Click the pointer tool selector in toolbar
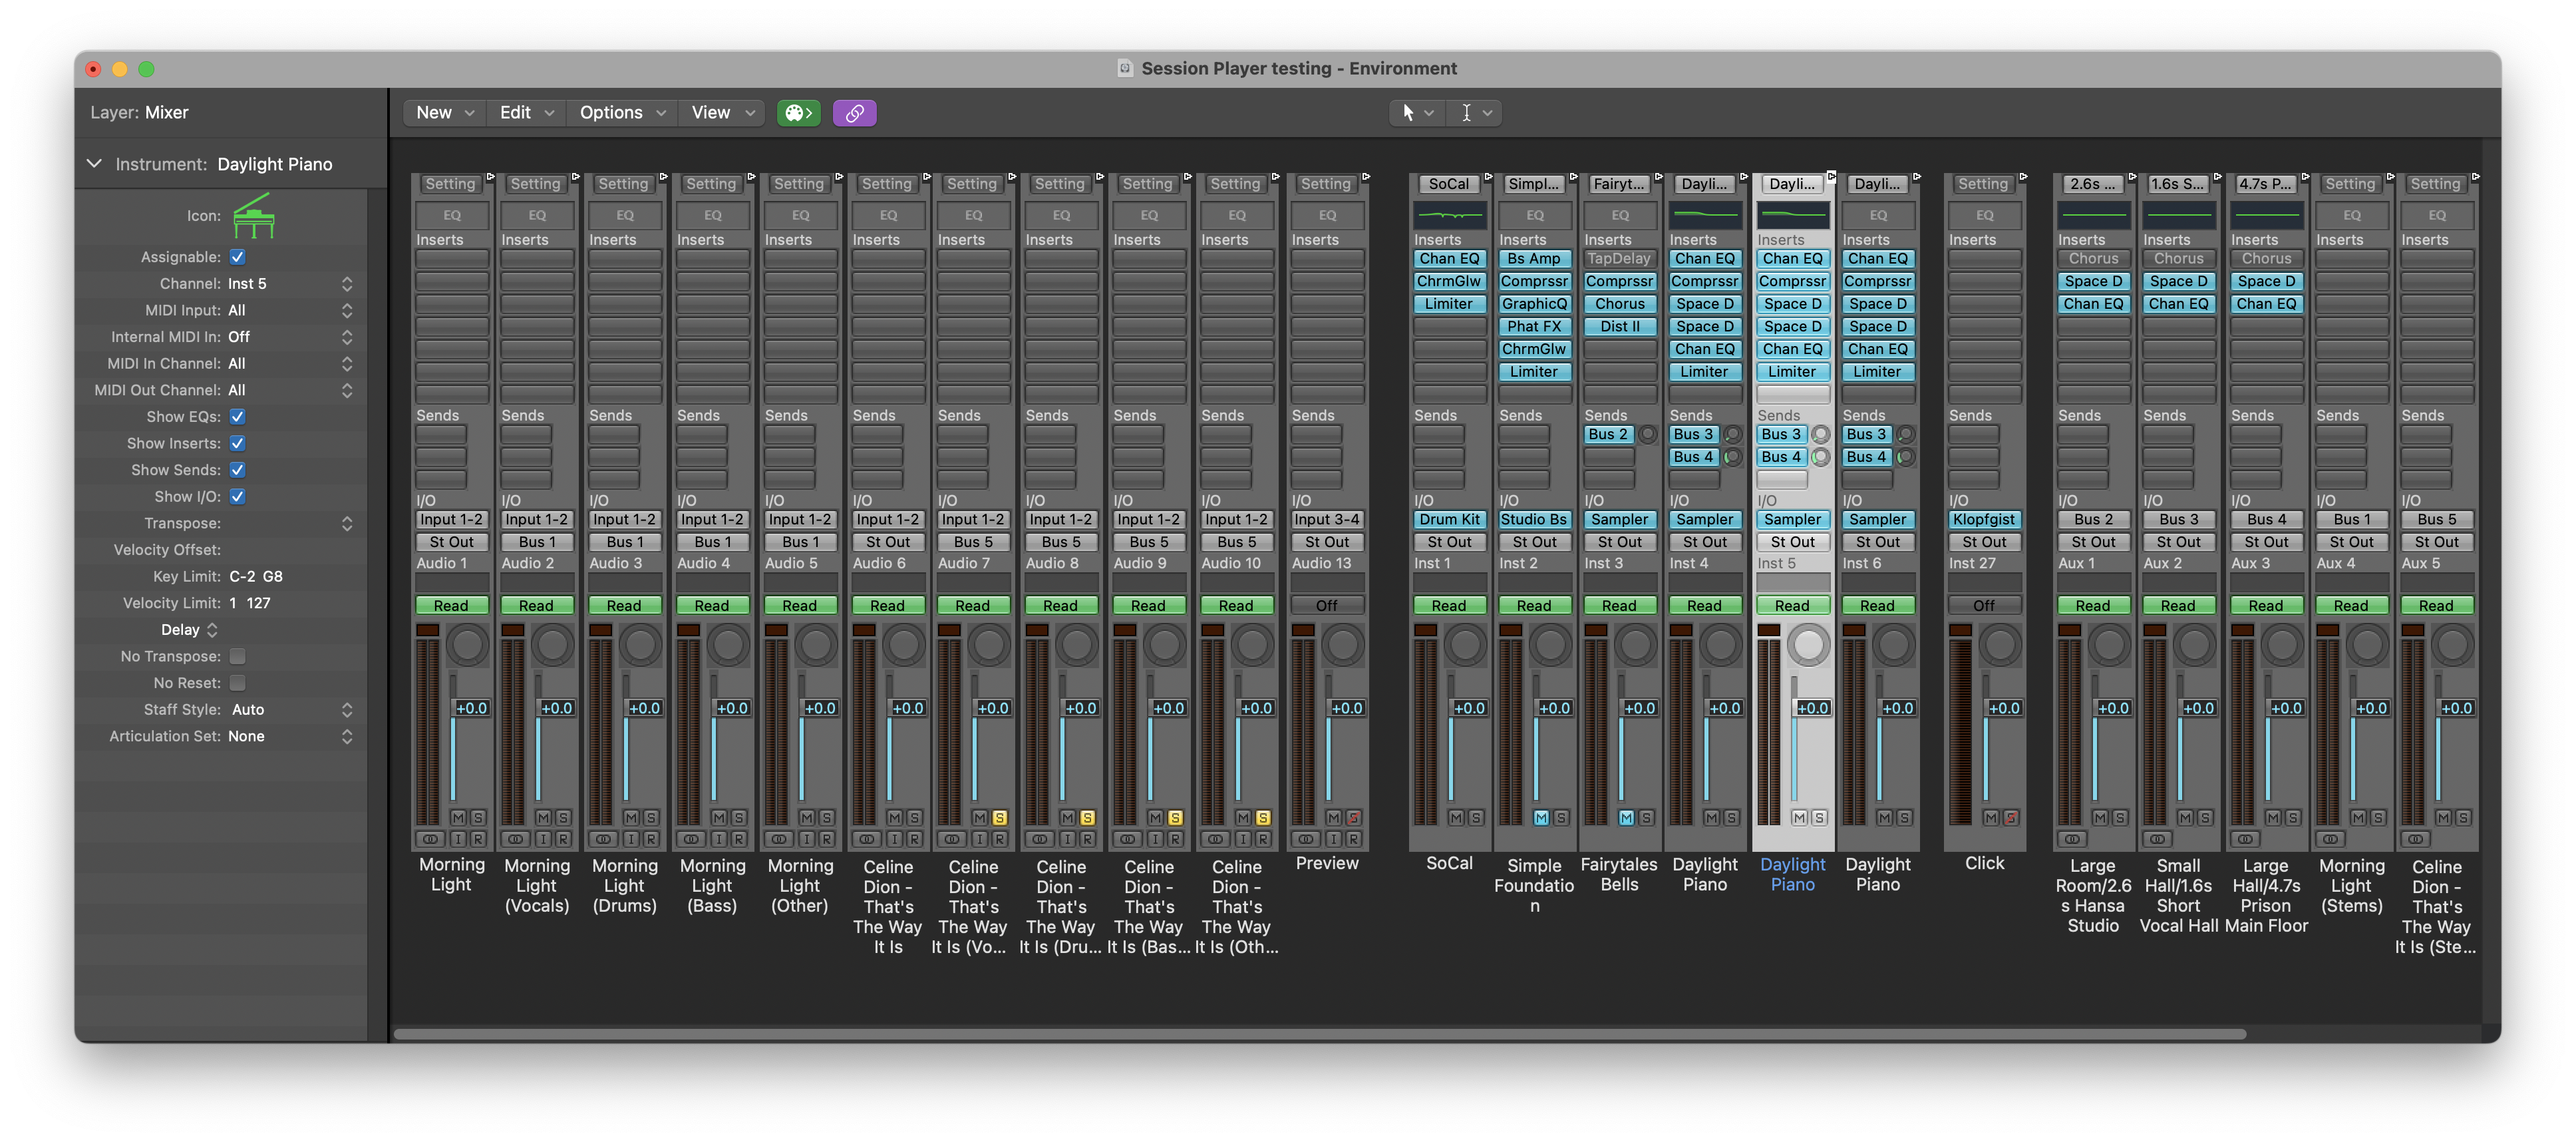Viewport: 2576px width, 1142px height. tap(1417, 113)
